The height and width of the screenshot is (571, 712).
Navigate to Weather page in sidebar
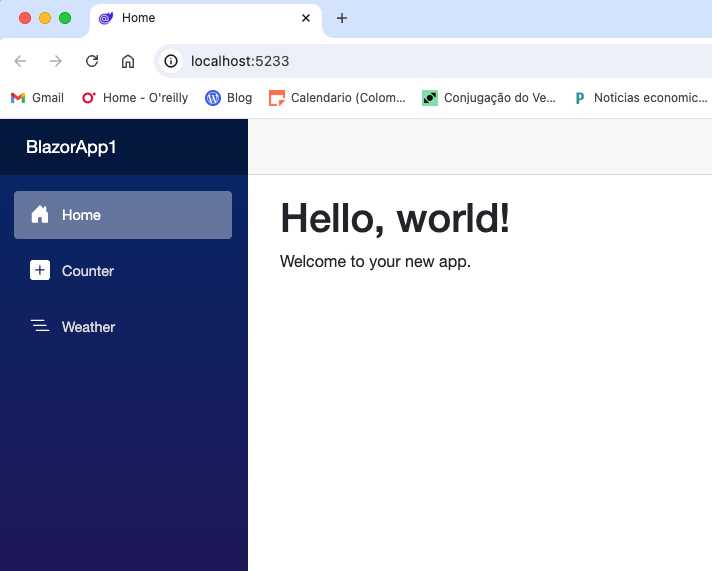point(89,327)
